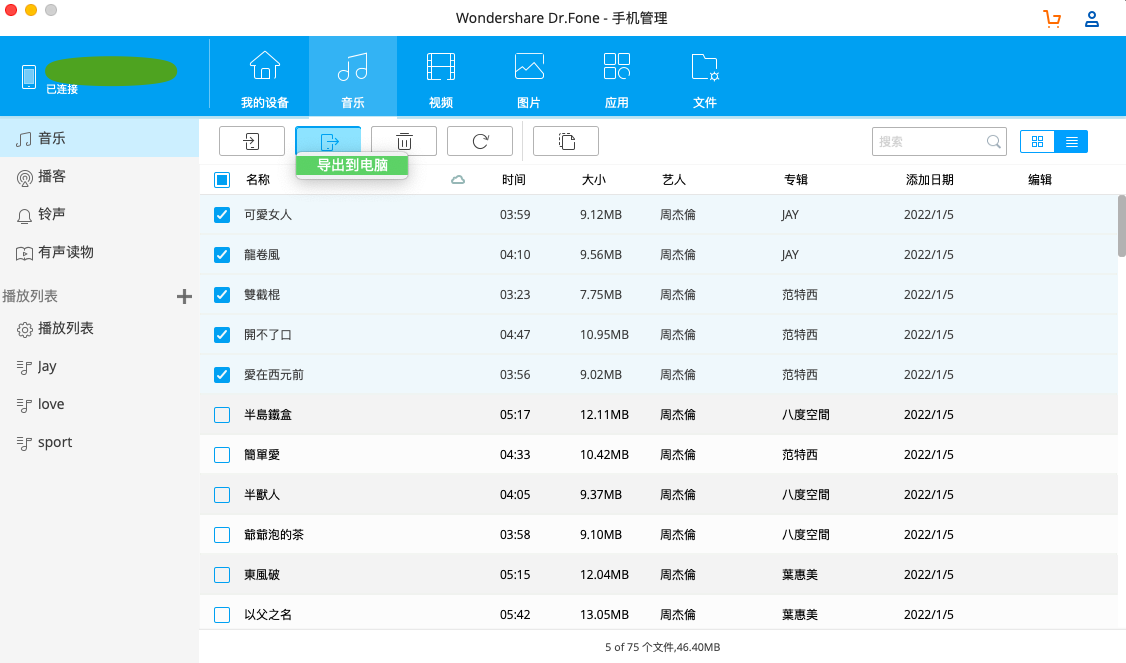Choose 导出到电脑 from the popup
Viewport: 1126px width, 663px height.
point(352,165)
